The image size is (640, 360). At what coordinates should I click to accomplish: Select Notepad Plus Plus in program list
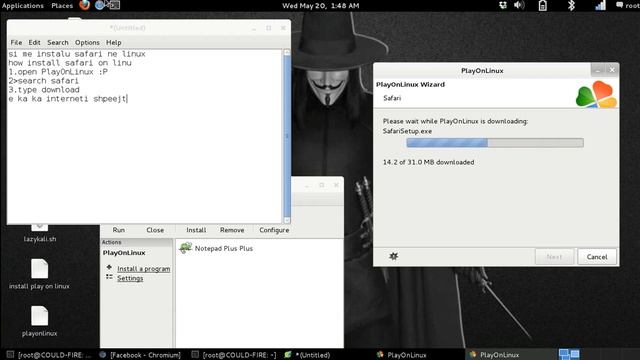(224, 248)
